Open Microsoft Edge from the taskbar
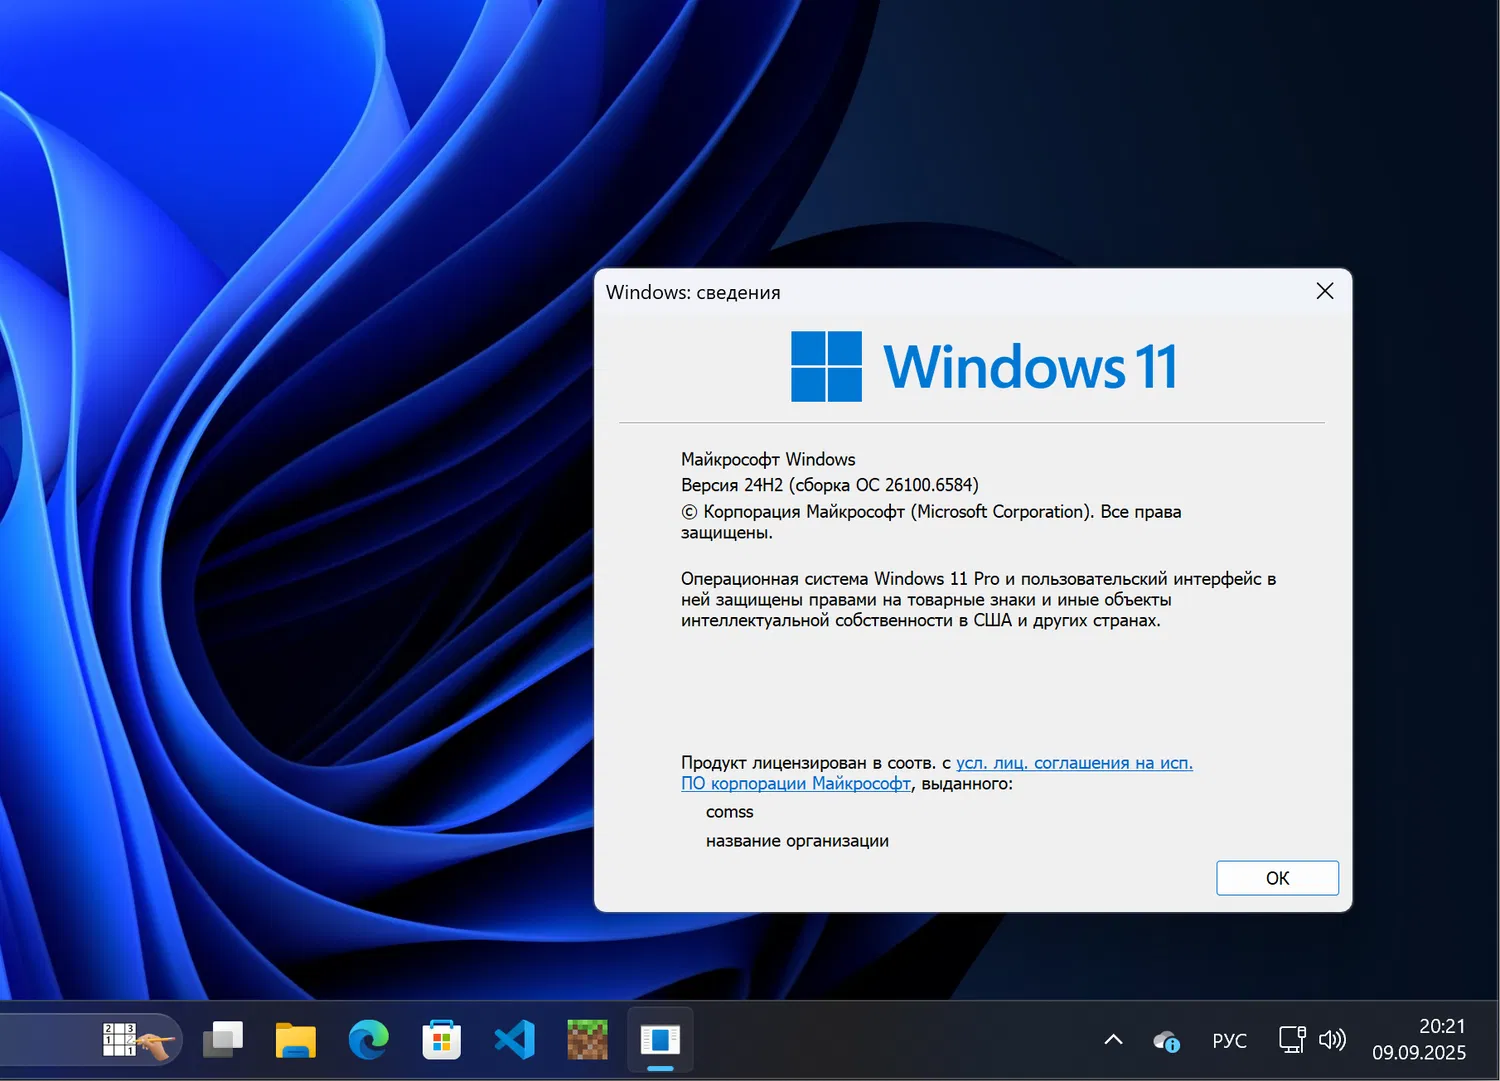This screenshot has height=1081, width=1500. point(368,1040)
